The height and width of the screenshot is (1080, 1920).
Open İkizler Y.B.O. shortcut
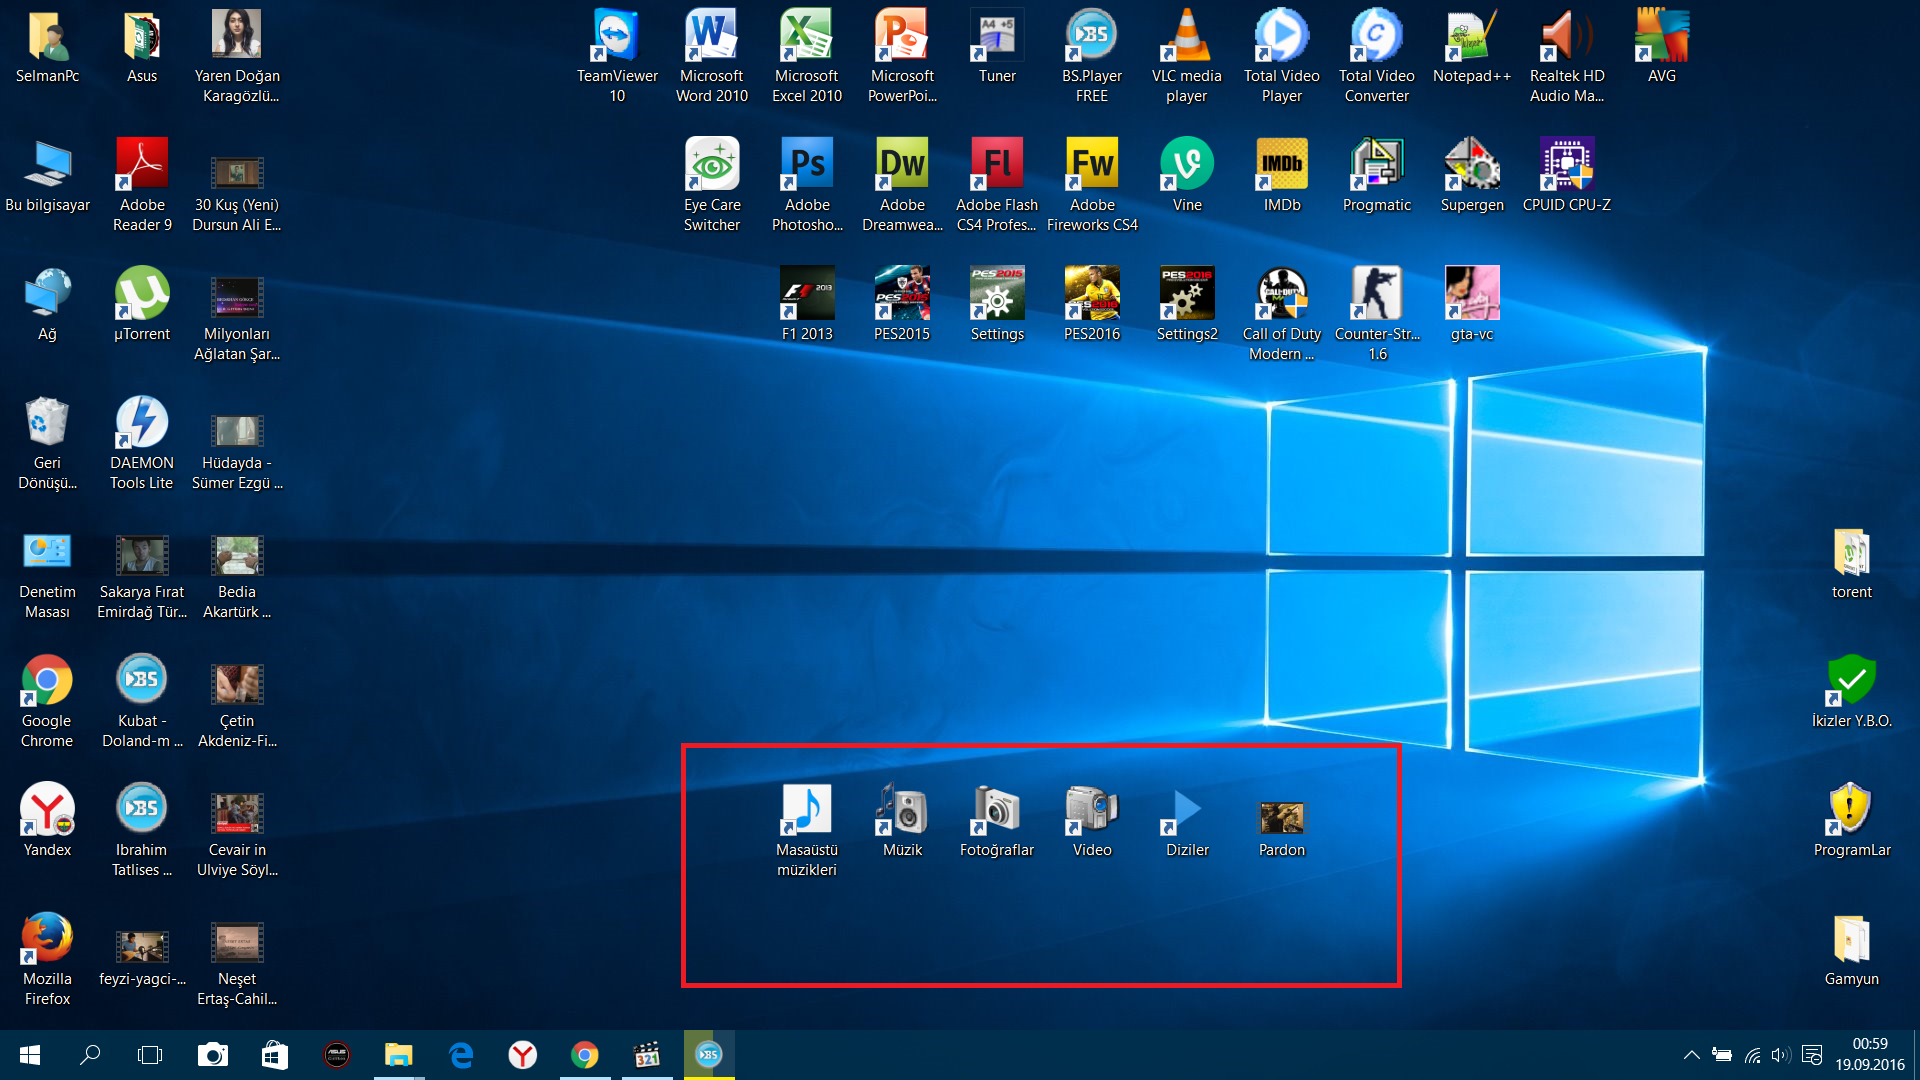pyautogui.click(x=1852, y=691)
